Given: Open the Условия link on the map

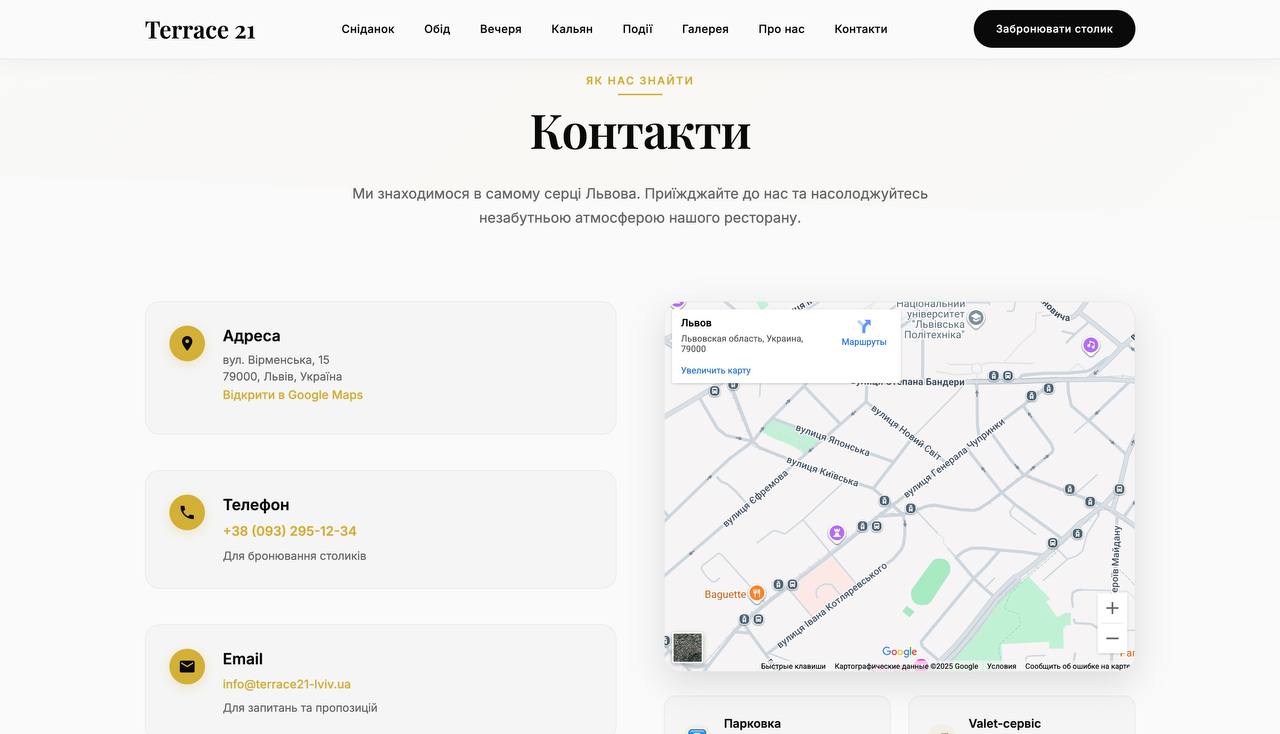Looking at the screenshot, I should pos(1001,666).
